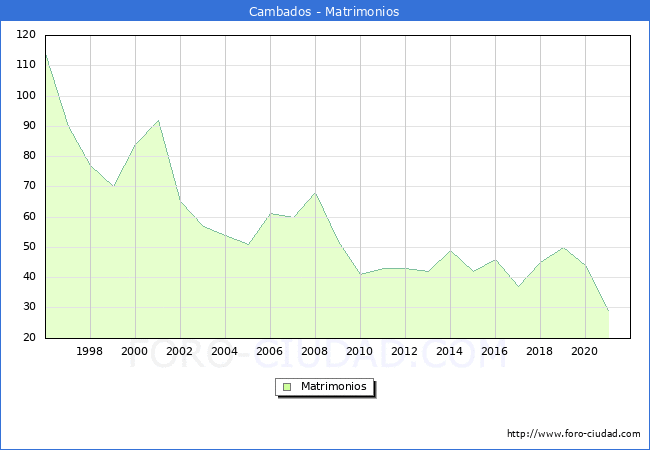Click the x-axis year label 2014
The width and height of the screenshot is (650, 450).
pyautogui.click(x=449, y=351)
